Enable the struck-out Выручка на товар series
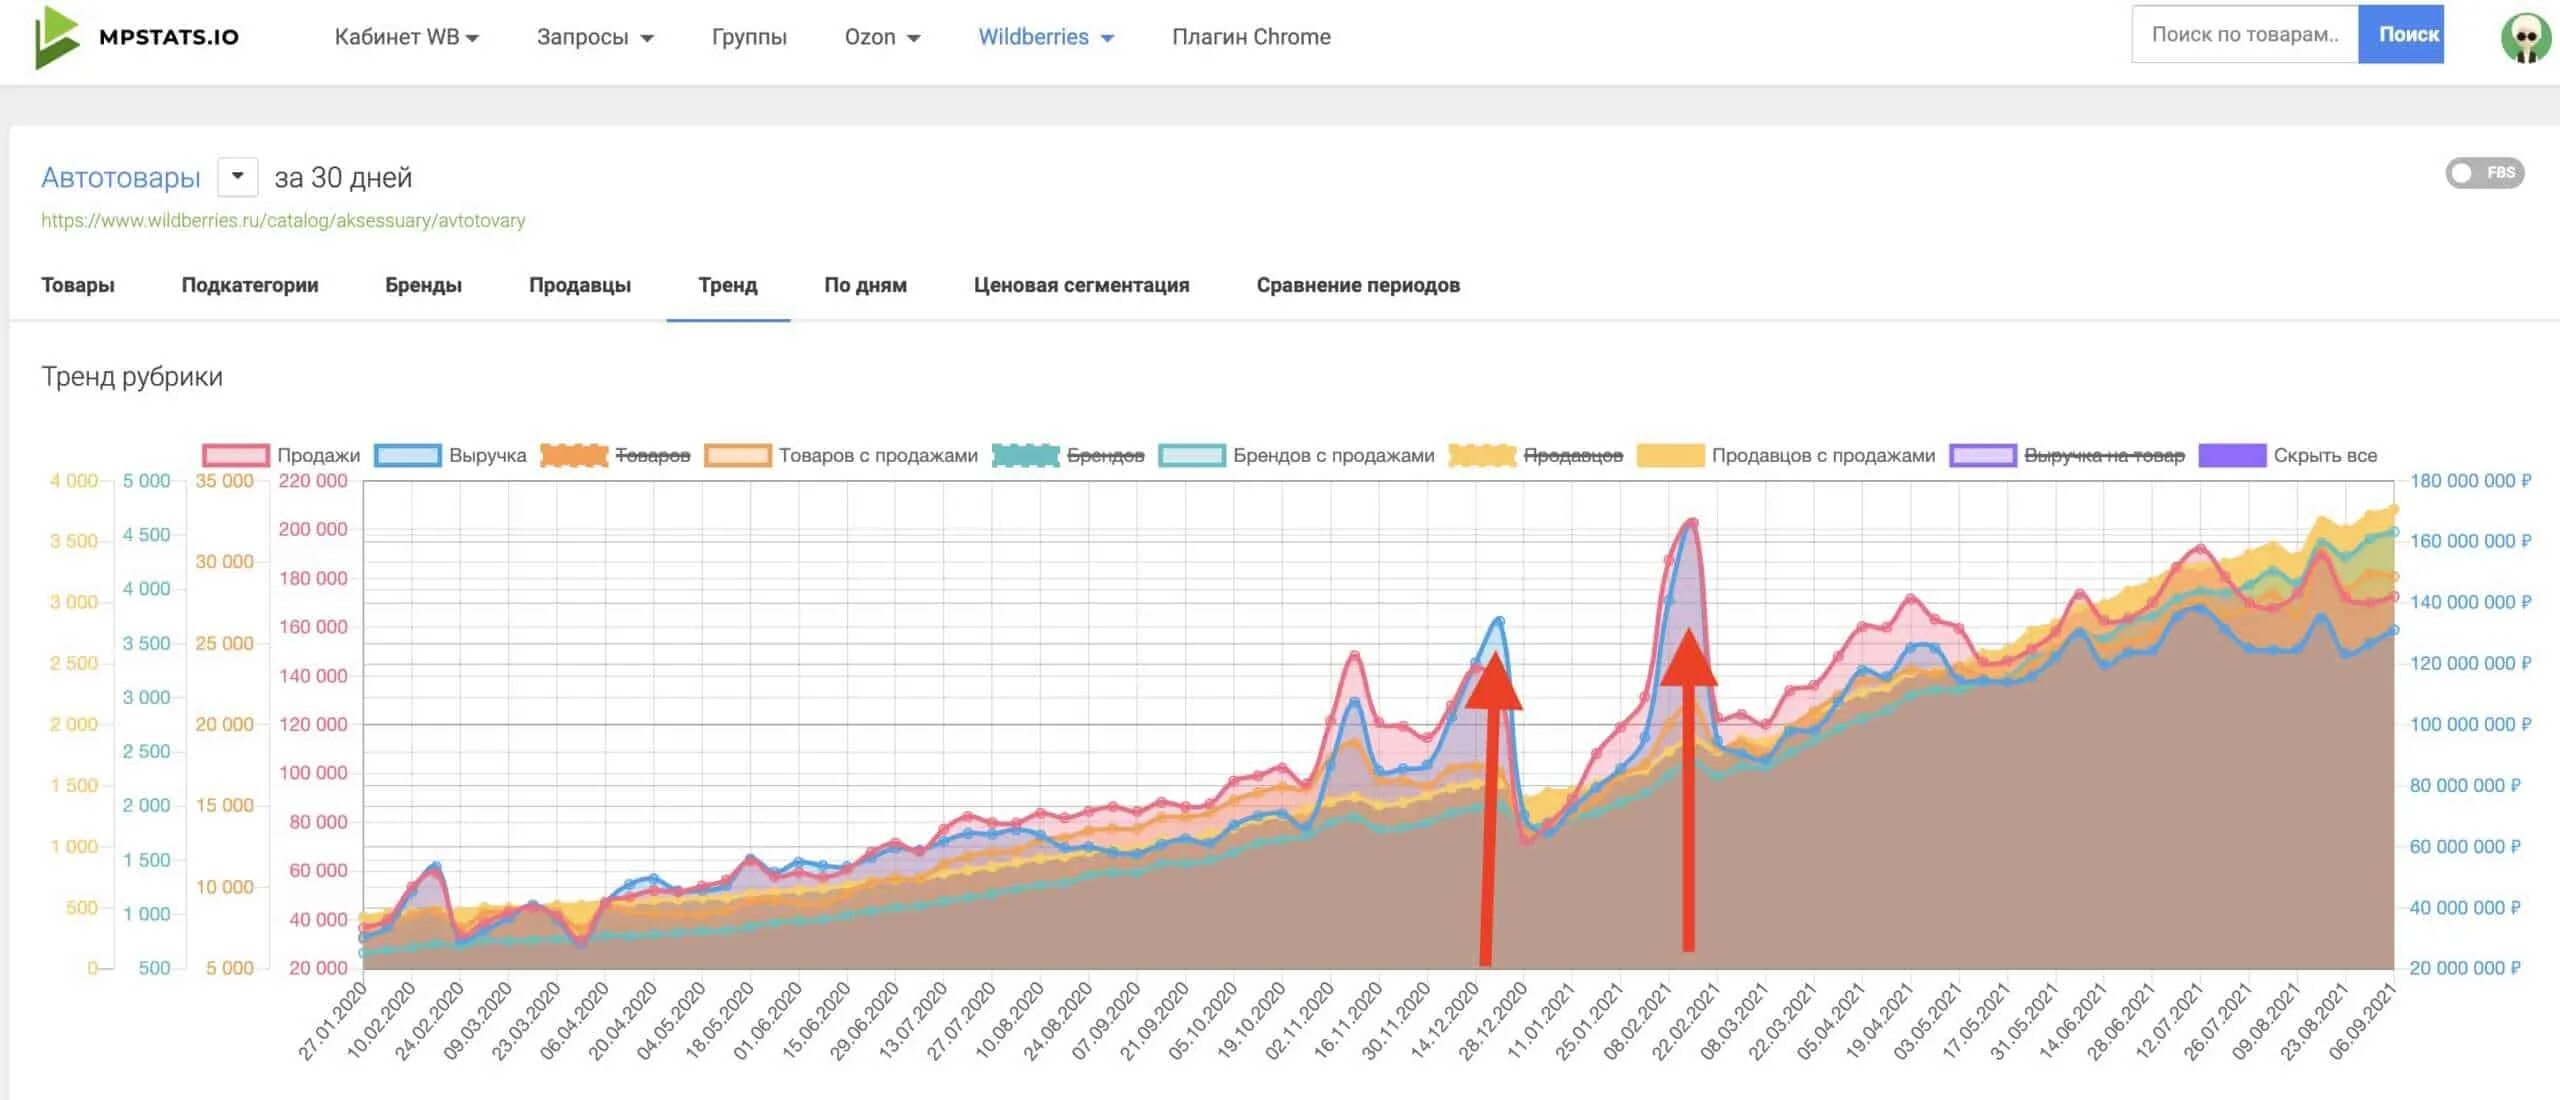 point(1983,455)
